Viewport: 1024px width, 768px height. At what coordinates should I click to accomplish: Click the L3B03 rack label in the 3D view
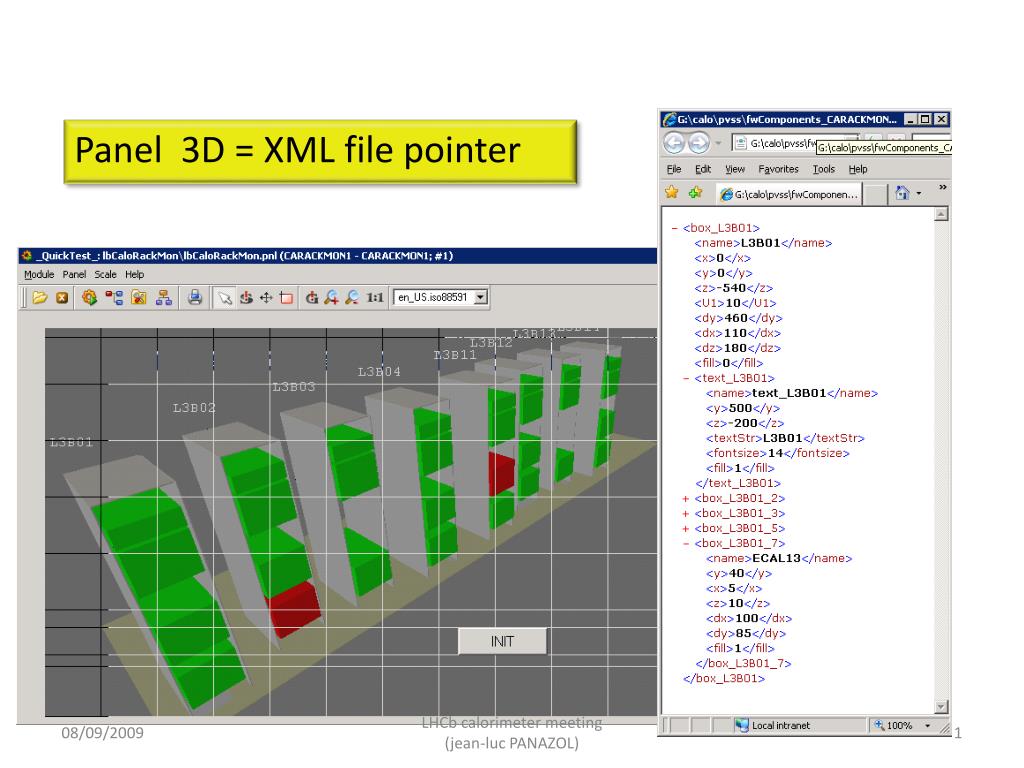point(293,387)
